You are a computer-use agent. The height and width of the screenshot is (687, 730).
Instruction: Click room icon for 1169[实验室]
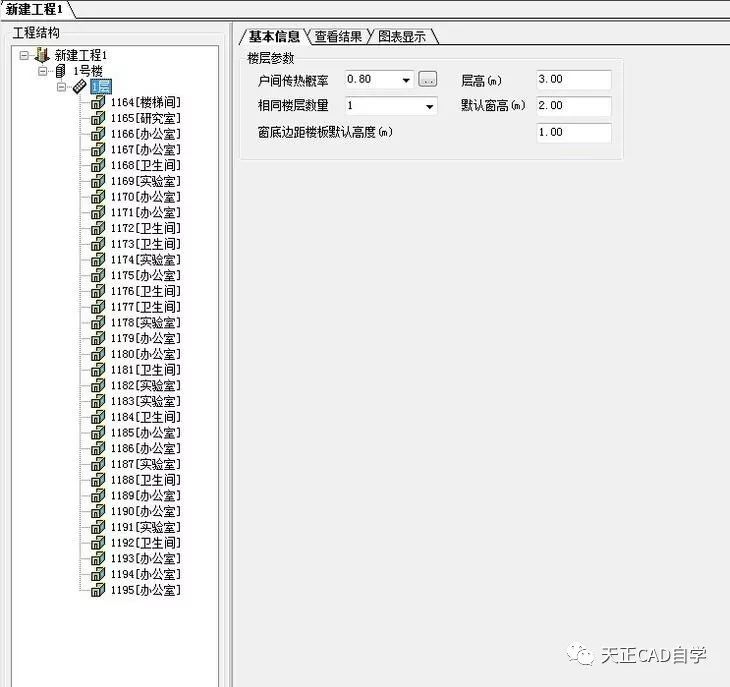[x=98, y=181]
